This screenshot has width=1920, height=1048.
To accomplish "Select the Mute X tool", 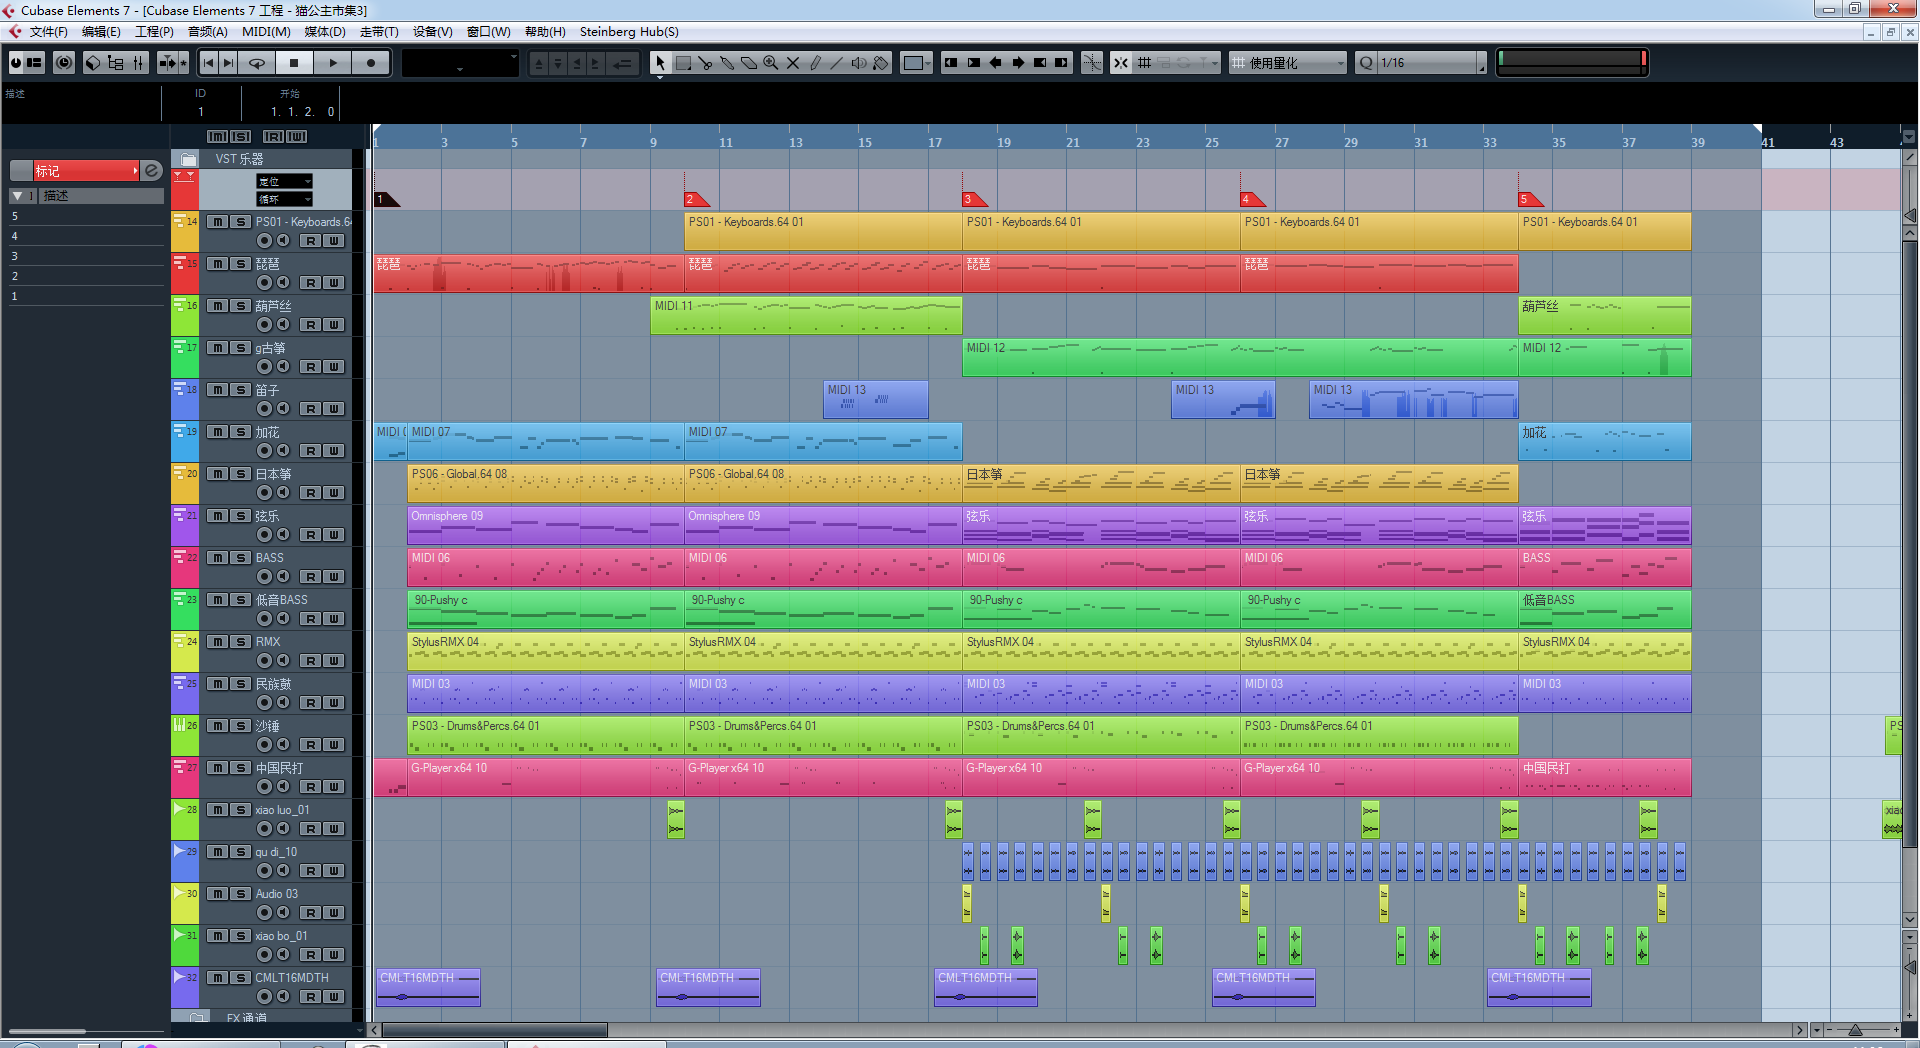I will 793,63.
